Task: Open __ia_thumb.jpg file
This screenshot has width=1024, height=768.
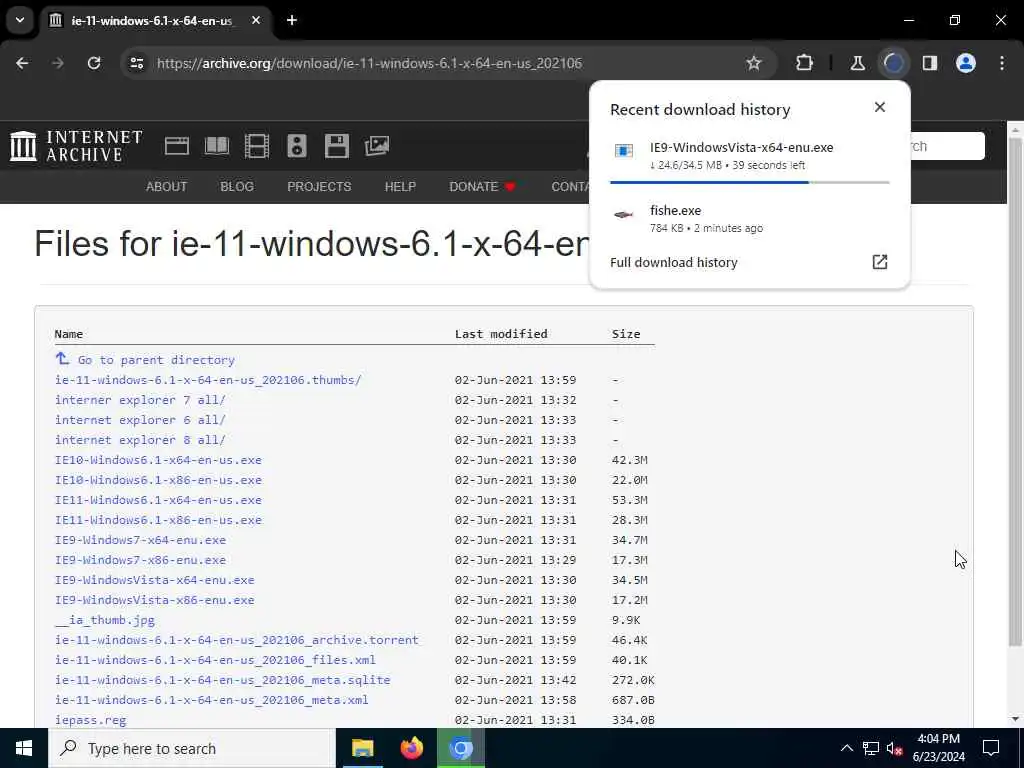Action: pos(104,620)
